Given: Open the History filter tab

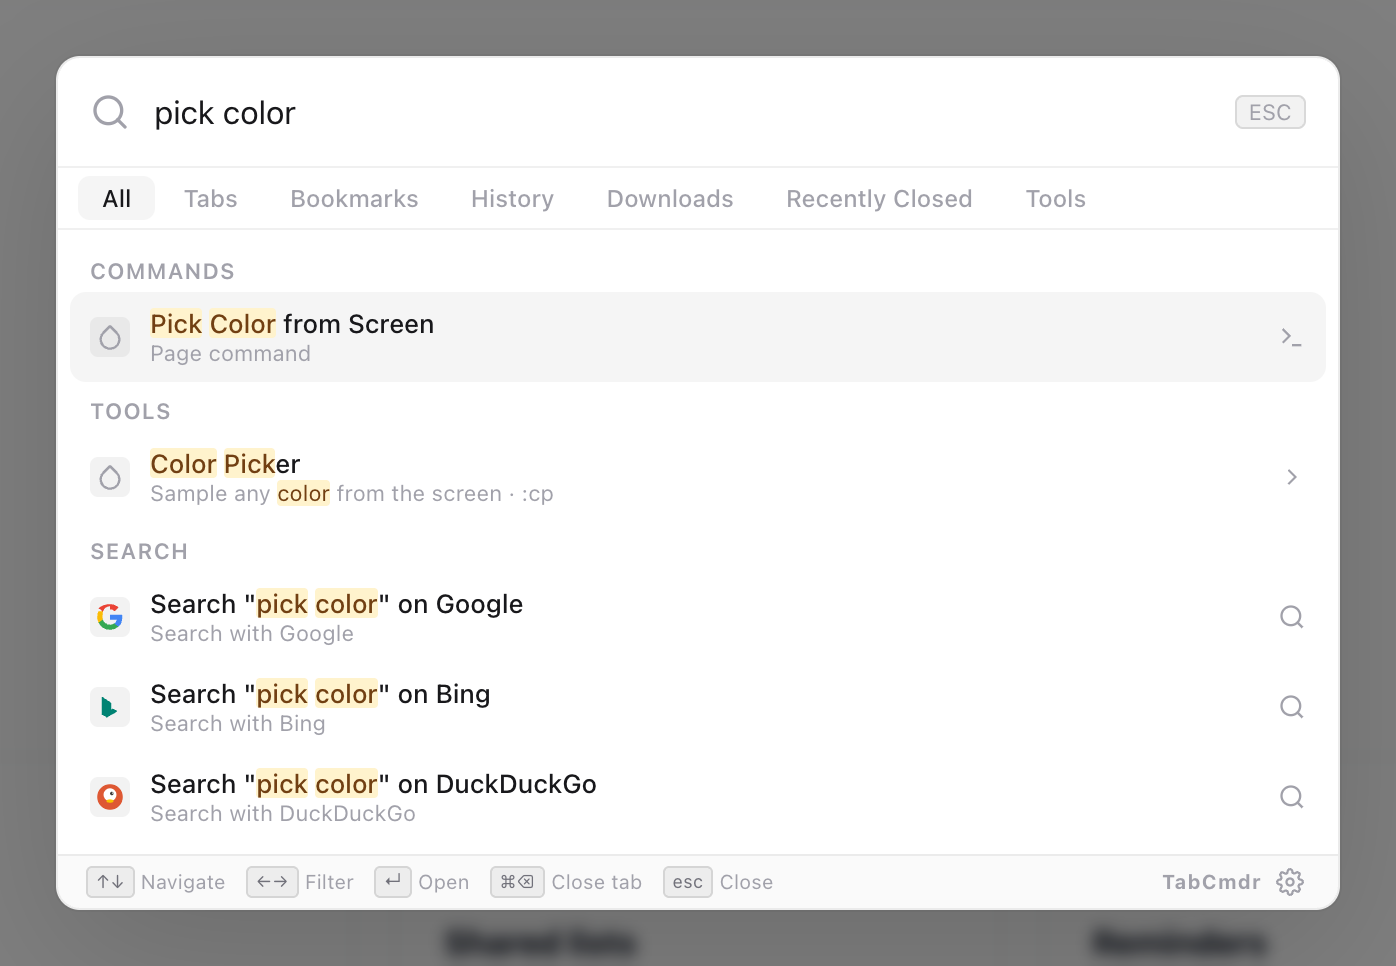Looking at the screenshot, I should tap(512, 199).
